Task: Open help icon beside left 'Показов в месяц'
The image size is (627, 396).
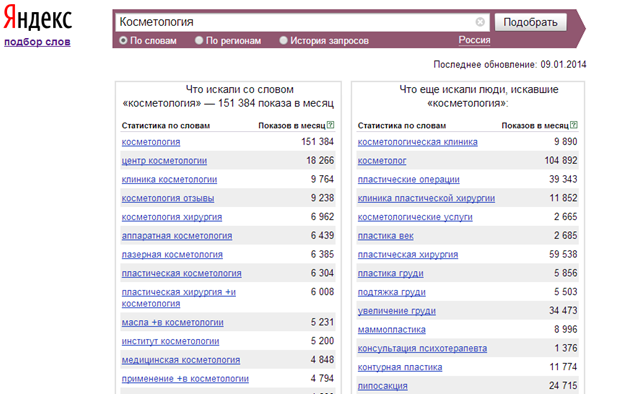Action: (x=330, y=125)
